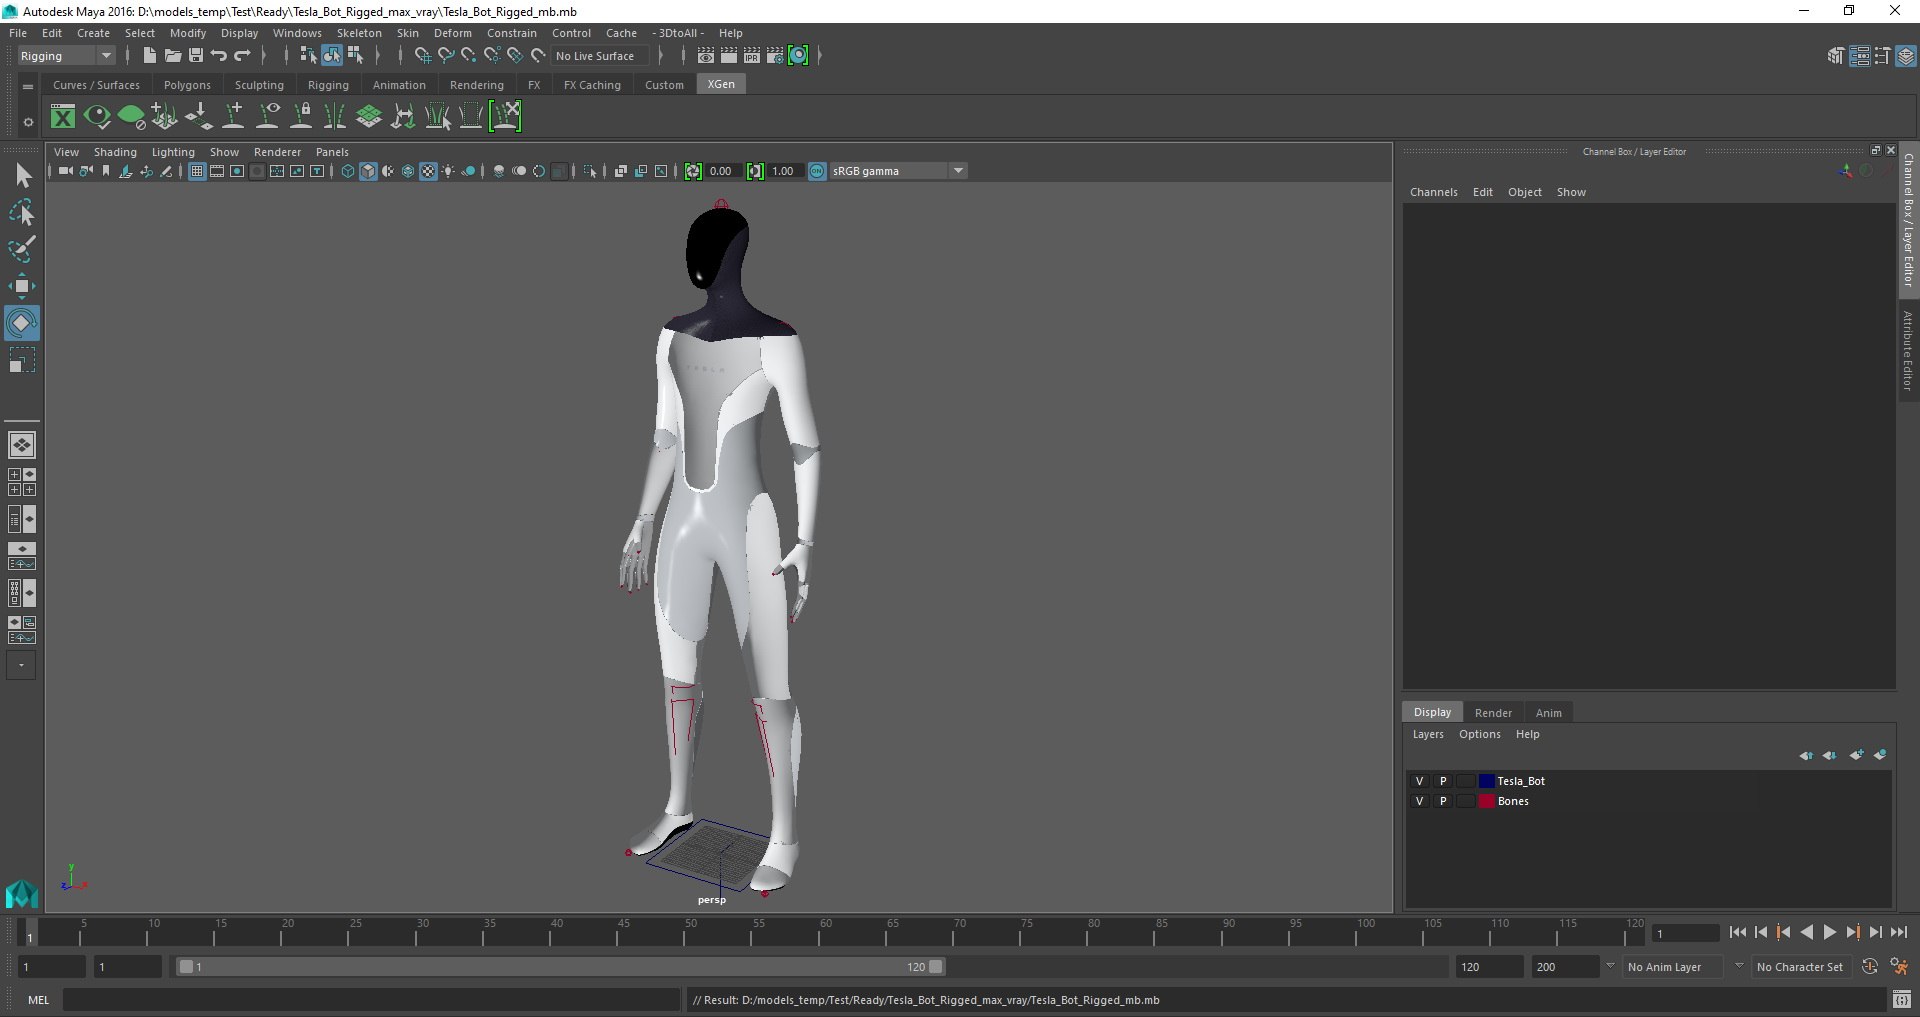Screen dimensions: 1920x1017
Task: Open the Rigging menu set dropdown
Action: 66,56
